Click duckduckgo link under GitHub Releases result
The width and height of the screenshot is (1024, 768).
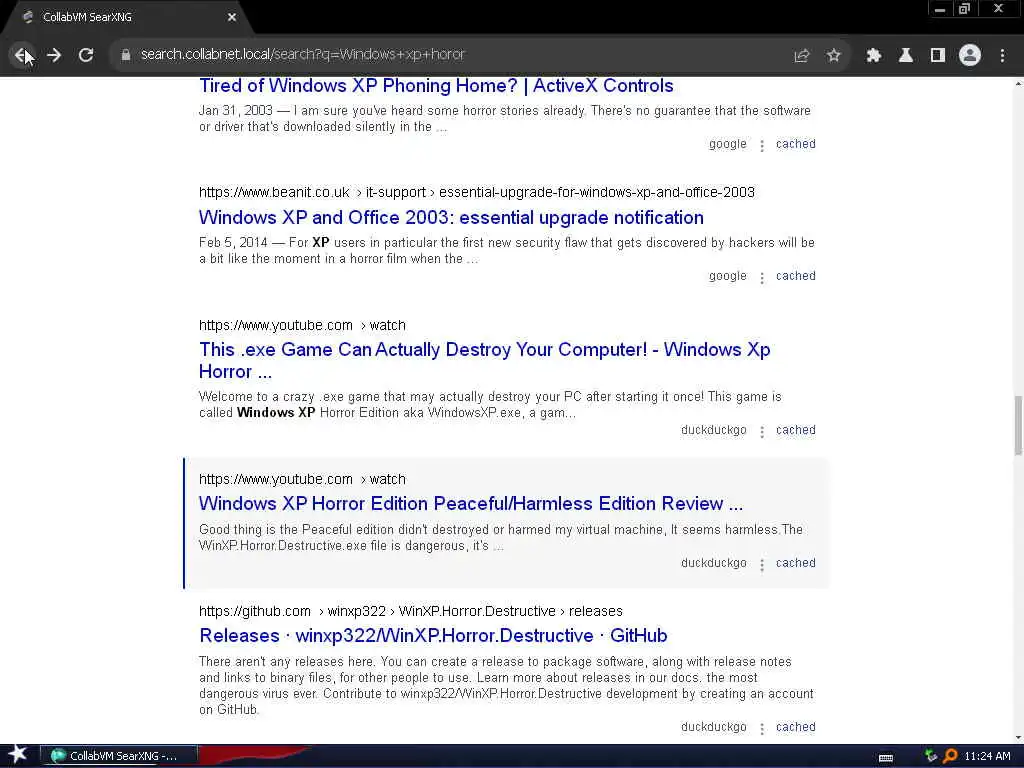(x=714, y=727)
